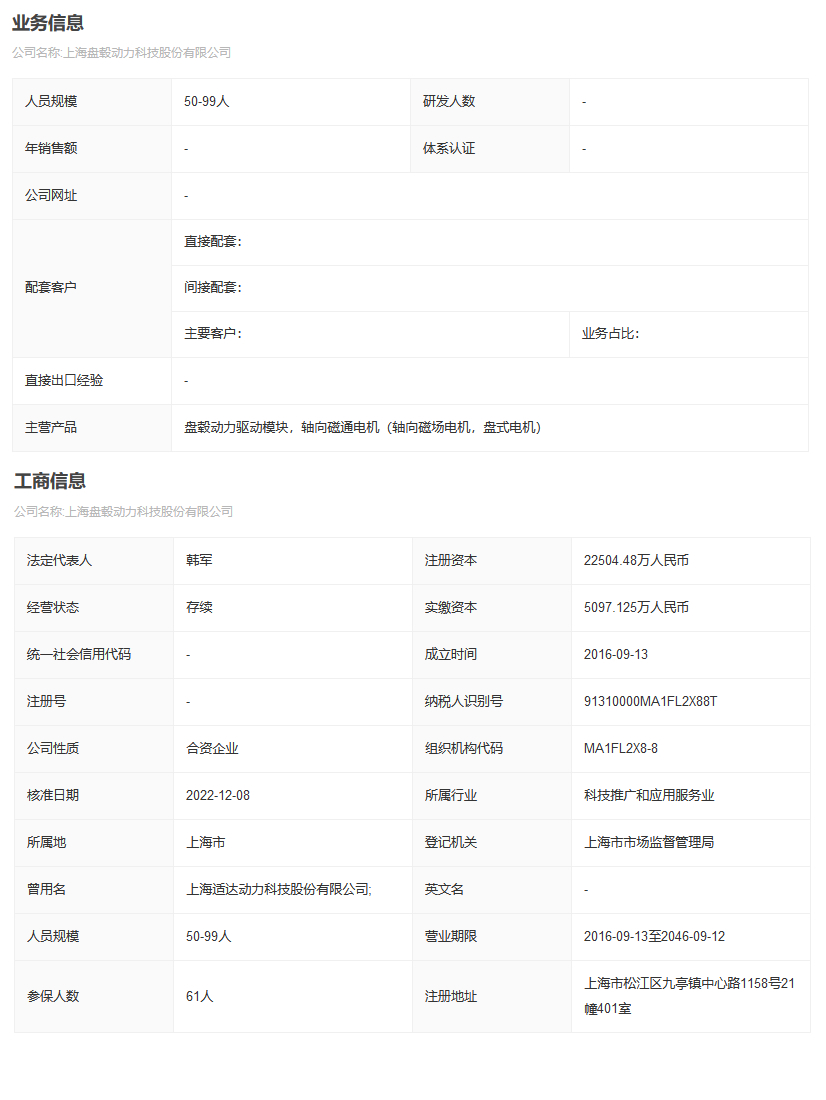The image size is (826, 1100).
Task: Select the insured count 61人
Action: pos(199,997)
